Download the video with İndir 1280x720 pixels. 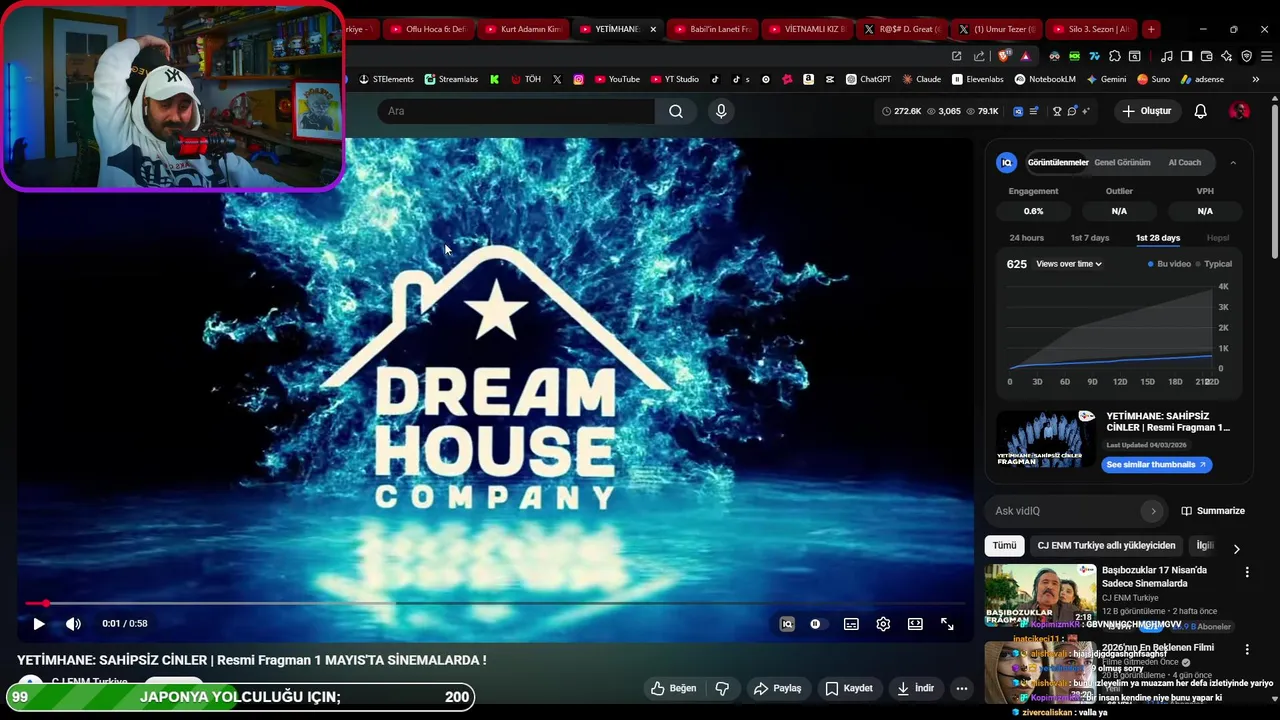tap(915, 688)
